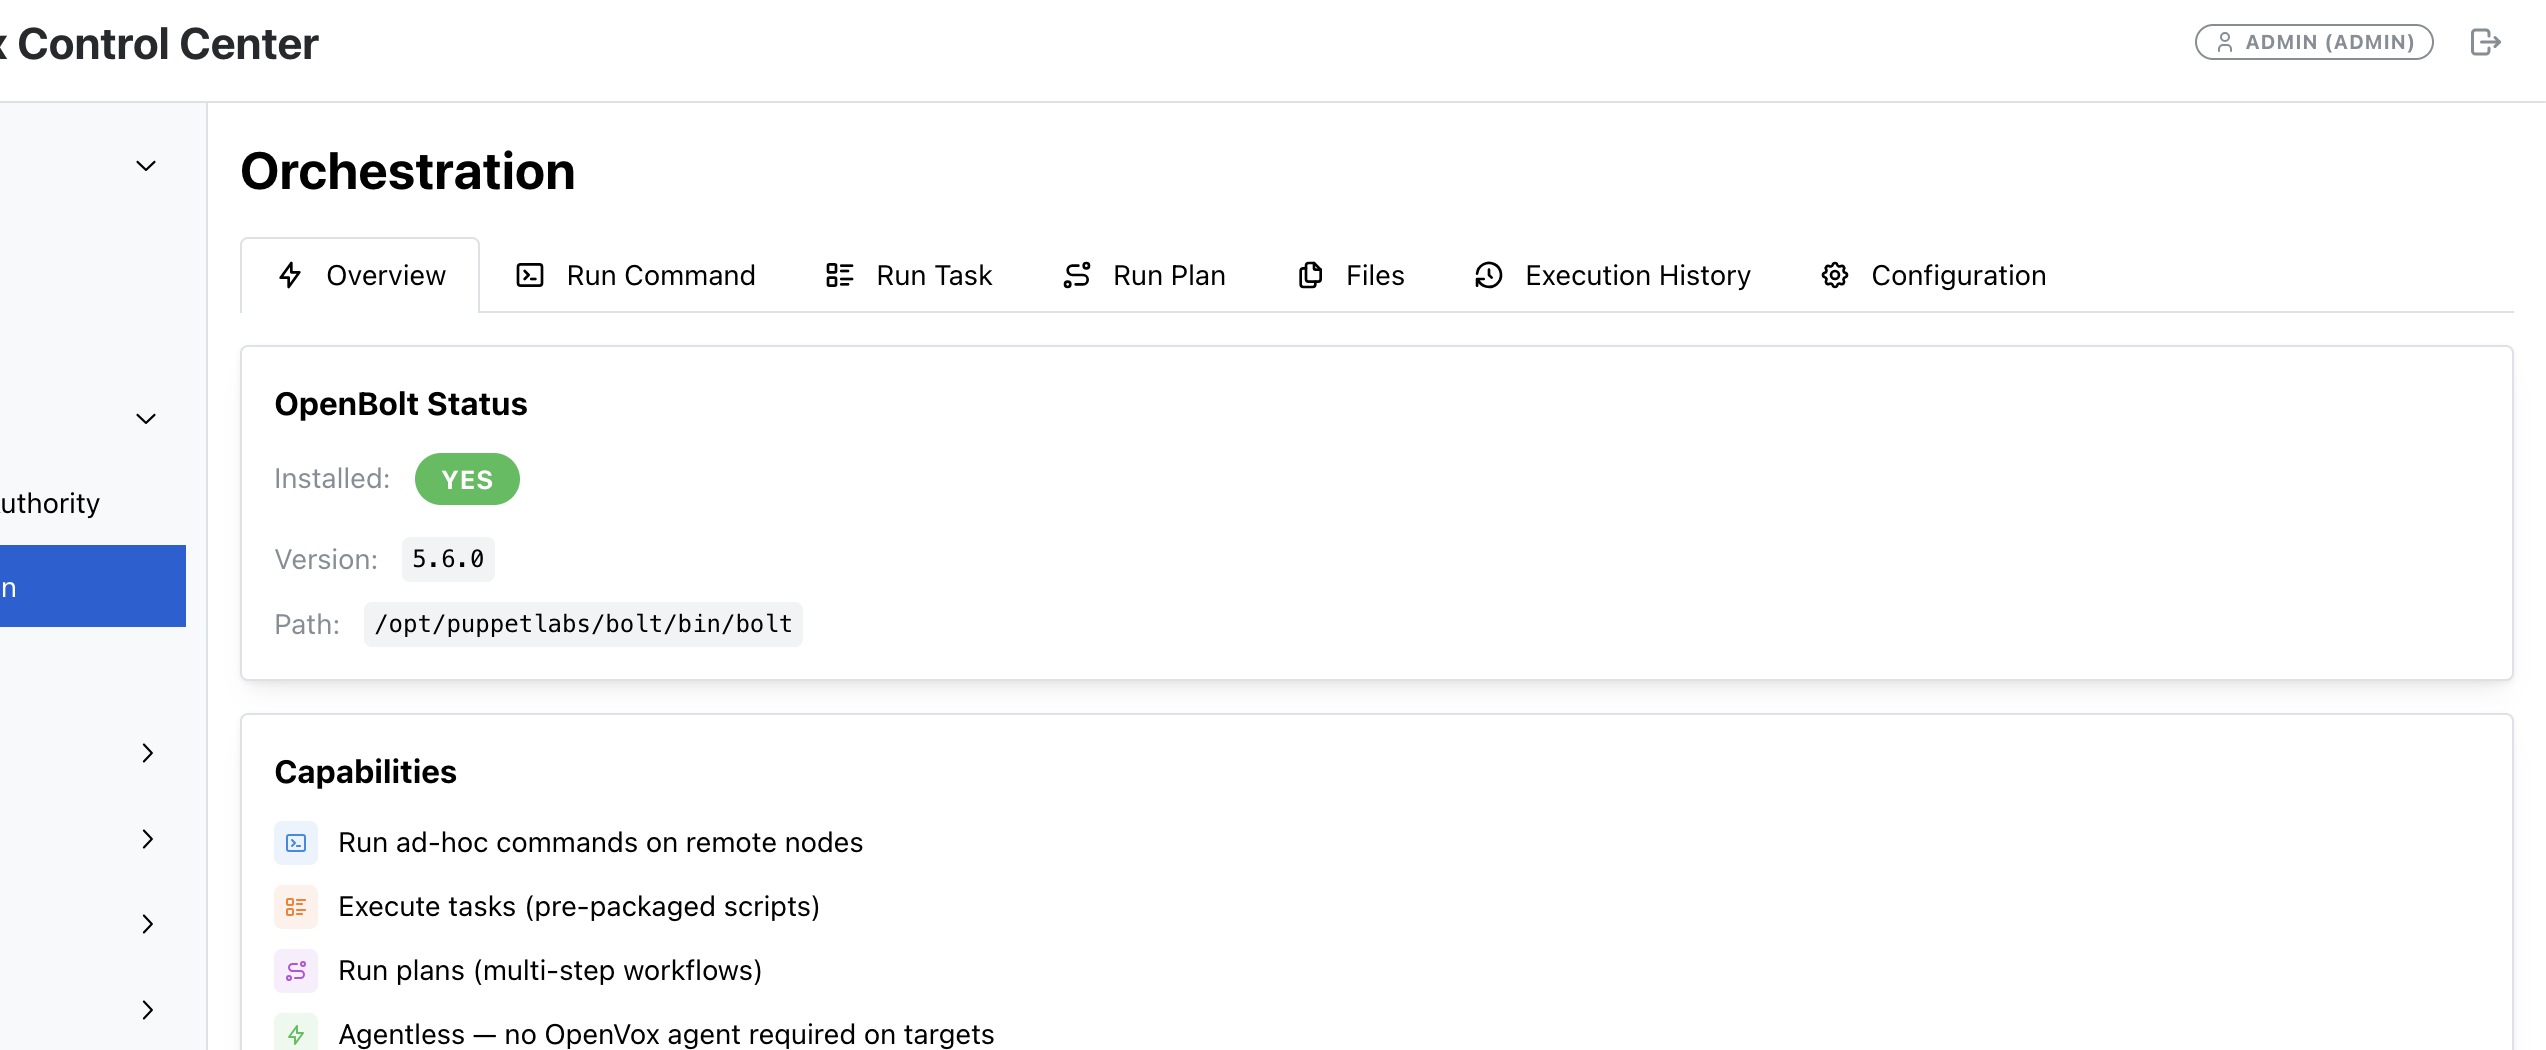
Task: Click the 'Path:' label
Action: coord(307,625)
